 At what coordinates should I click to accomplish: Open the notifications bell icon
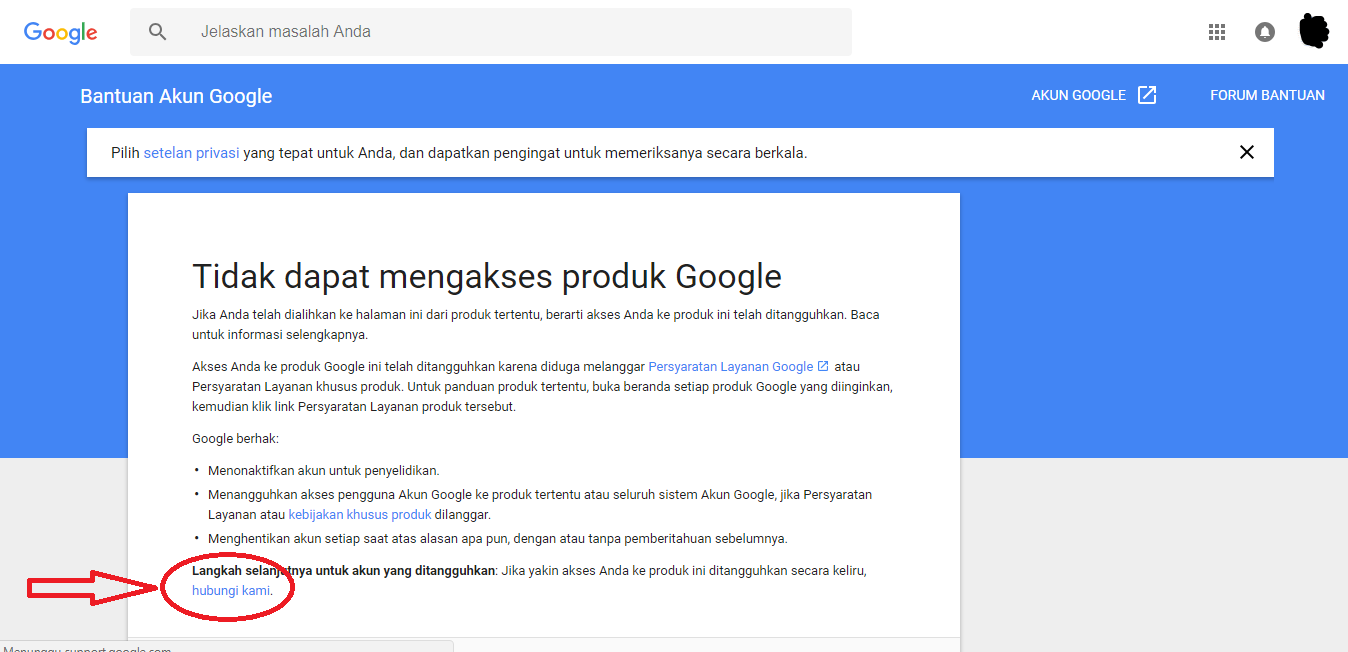point(1265,32)
